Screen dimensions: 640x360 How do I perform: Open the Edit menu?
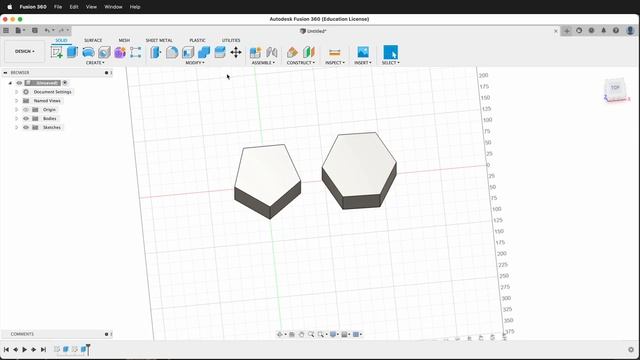pos(74,7)
